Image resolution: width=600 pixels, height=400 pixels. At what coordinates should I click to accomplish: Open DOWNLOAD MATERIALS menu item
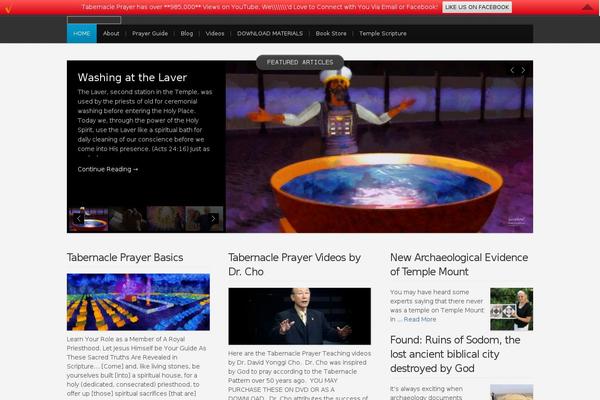[270, 34]
